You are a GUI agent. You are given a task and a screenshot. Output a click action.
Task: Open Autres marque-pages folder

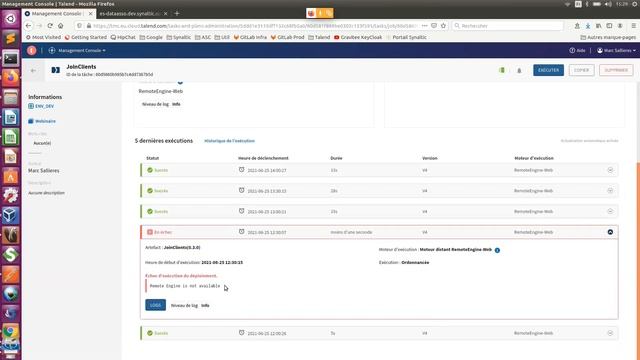coord(608,37)
